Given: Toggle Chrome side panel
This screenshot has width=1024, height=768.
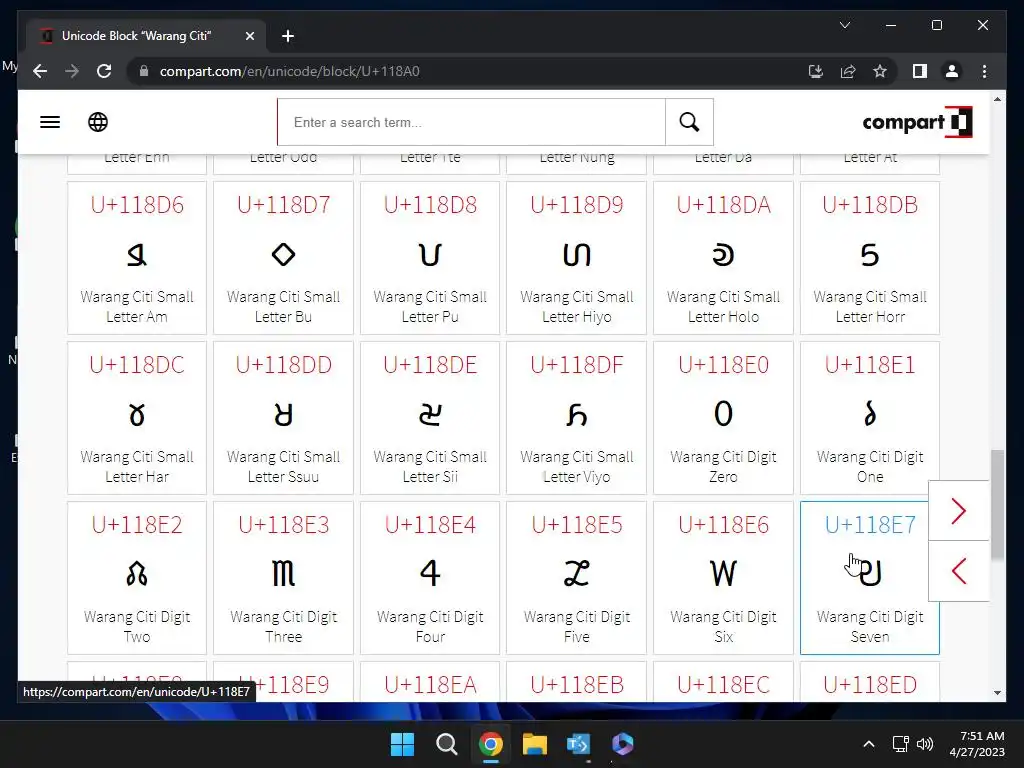Looking at the screenshot, I should point(920,71).
